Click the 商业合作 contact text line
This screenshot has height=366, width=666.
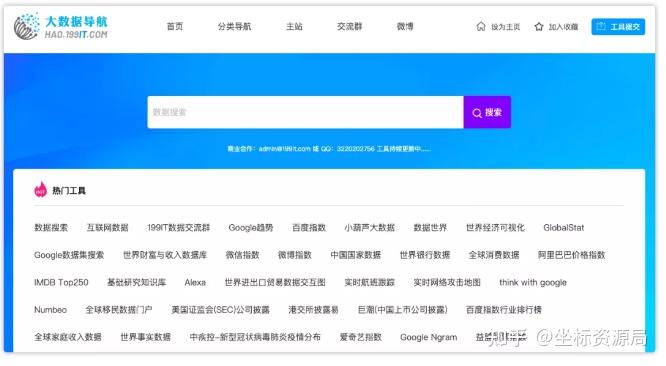pos(329,149)
